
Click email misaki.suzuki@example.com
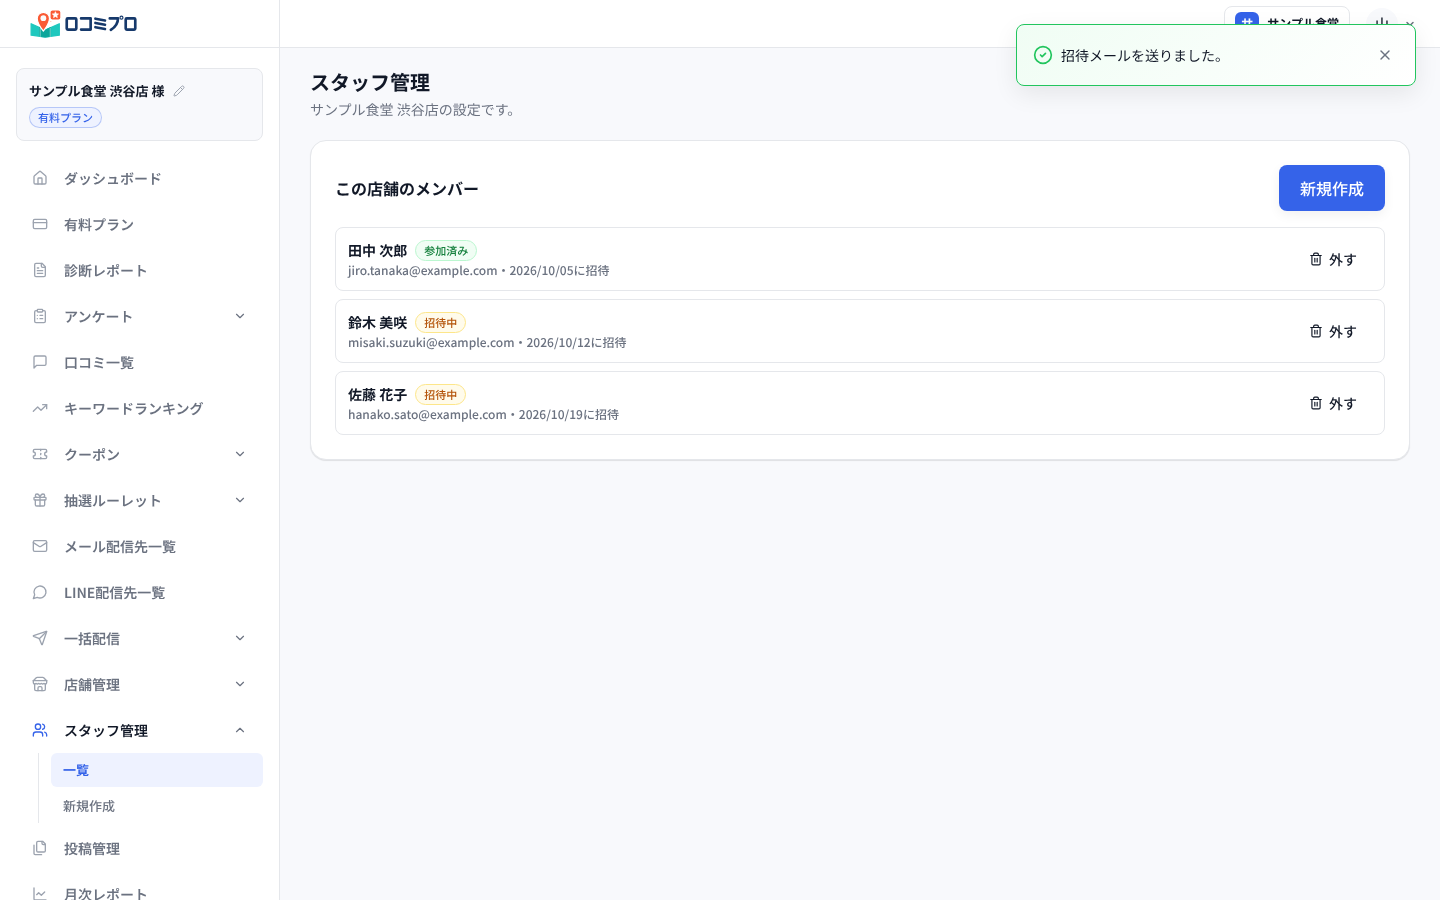point(431,343)
